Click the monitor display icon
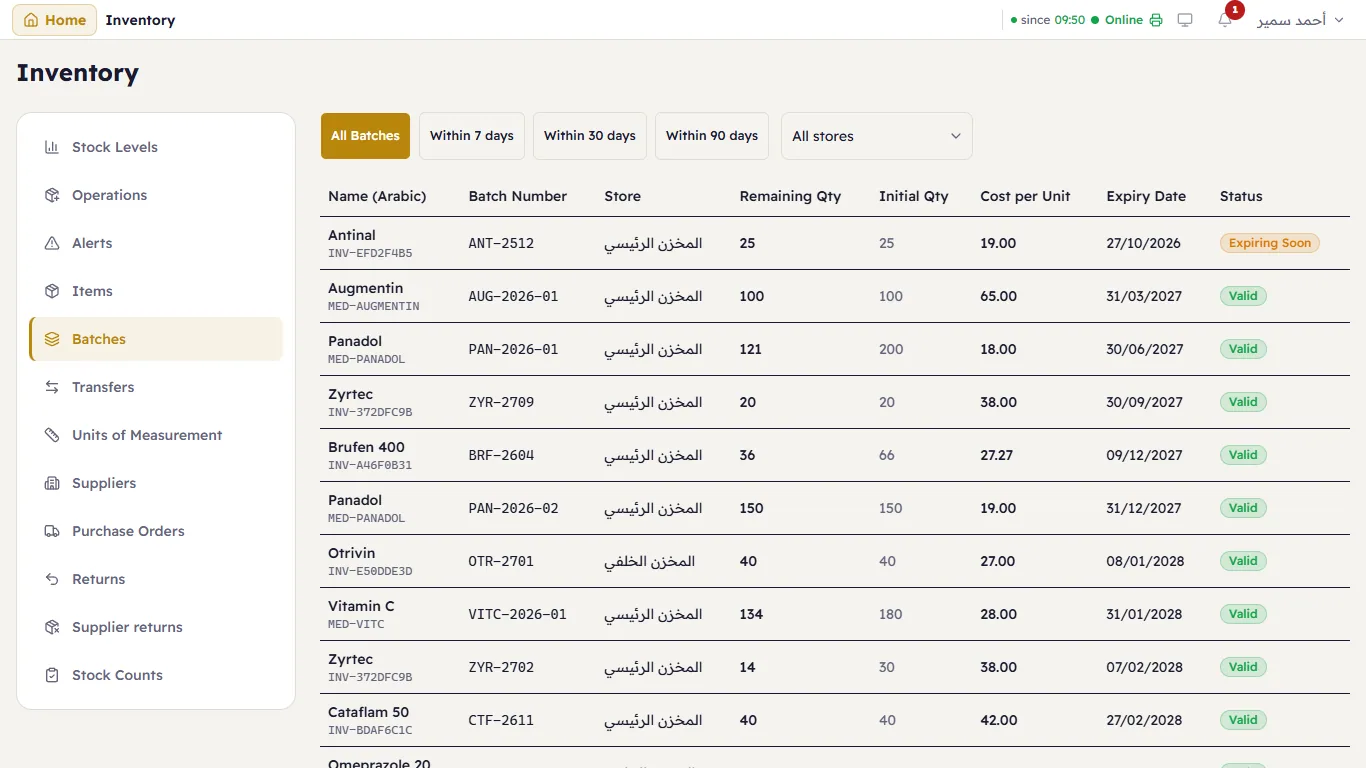 pos(1185,20)
